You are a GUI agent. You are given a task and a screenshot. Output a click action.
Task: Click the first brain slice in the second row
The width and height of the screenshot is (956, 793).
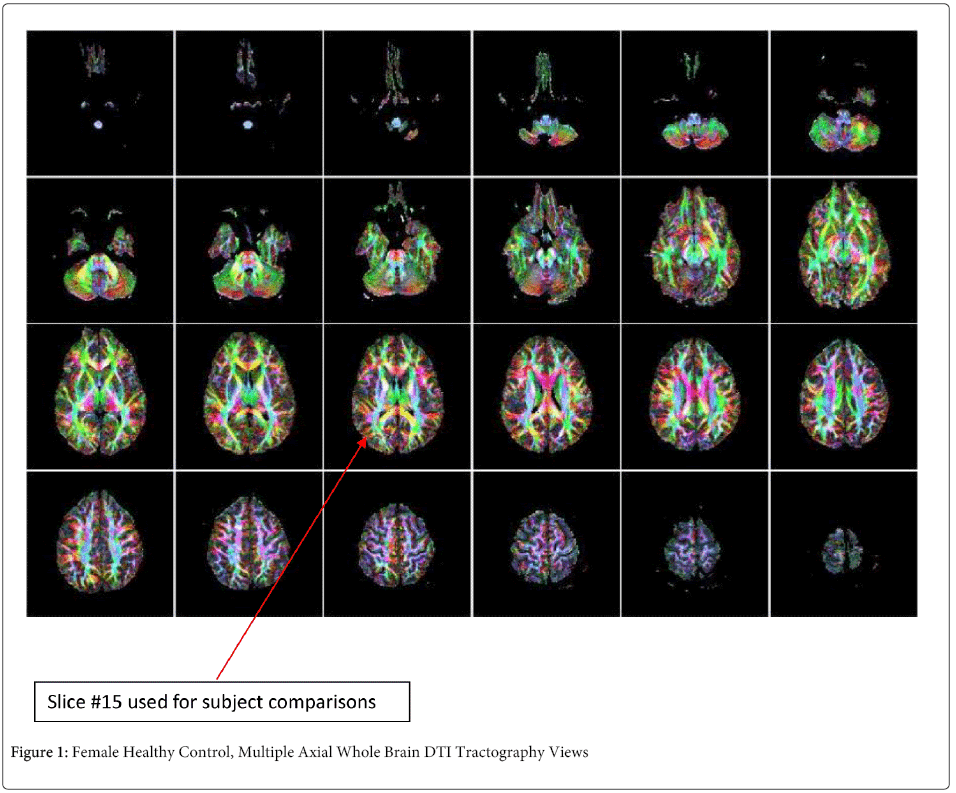[x=99, y=249]
